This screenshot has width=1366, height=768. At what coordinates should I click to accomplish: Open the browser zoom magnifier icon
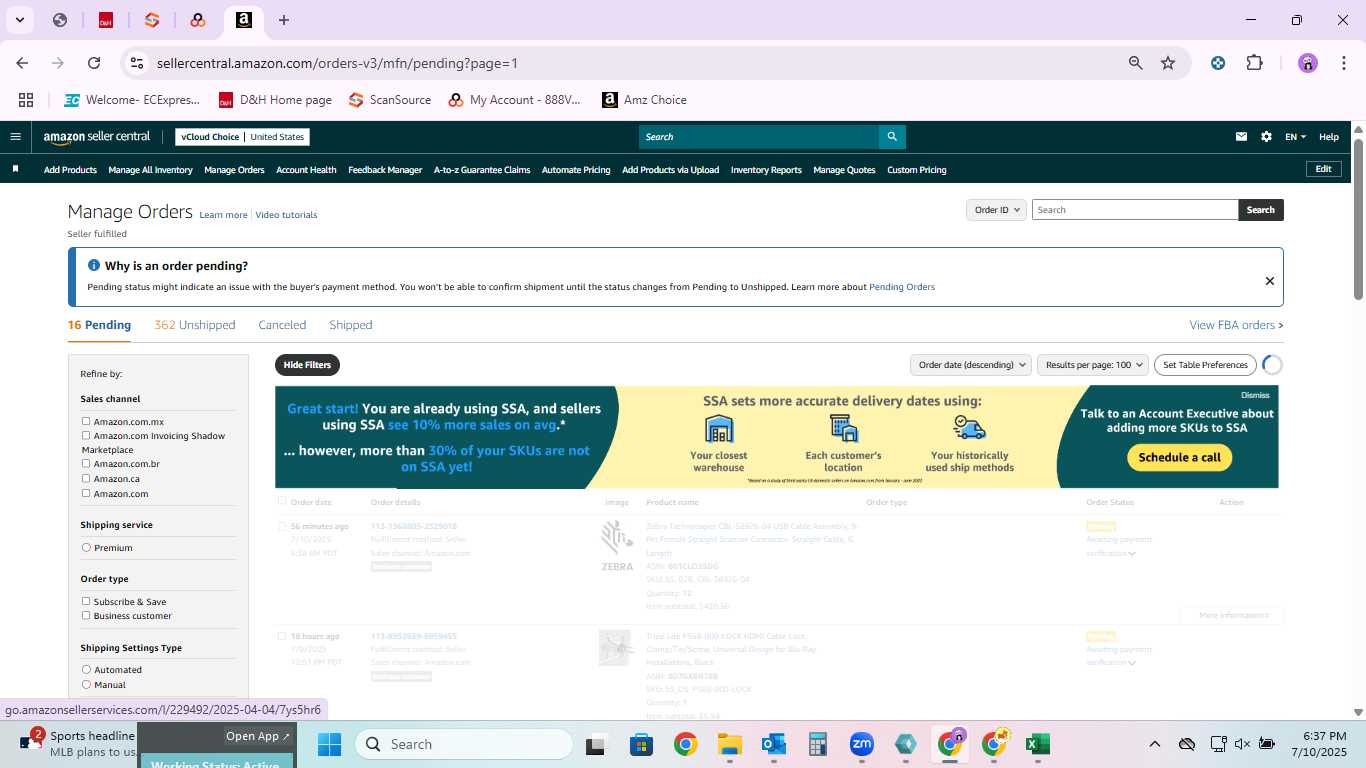coord(1135,63)
